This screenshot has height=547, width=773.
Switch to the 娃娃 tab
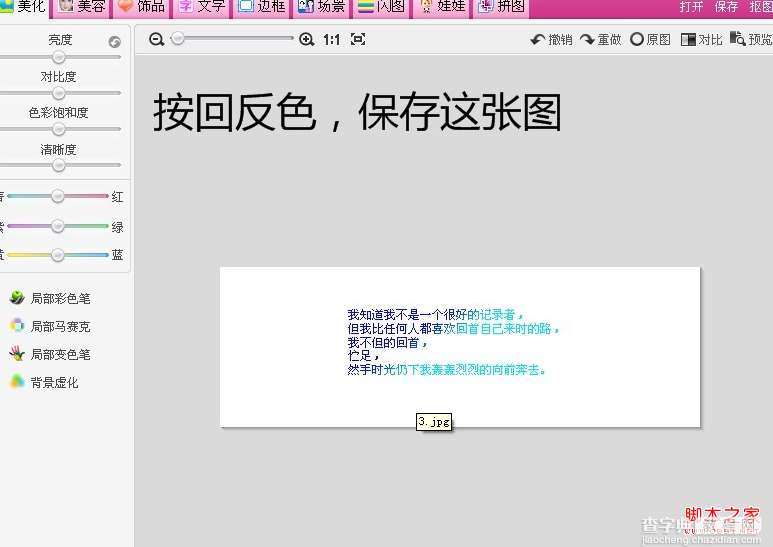(442, 7)
